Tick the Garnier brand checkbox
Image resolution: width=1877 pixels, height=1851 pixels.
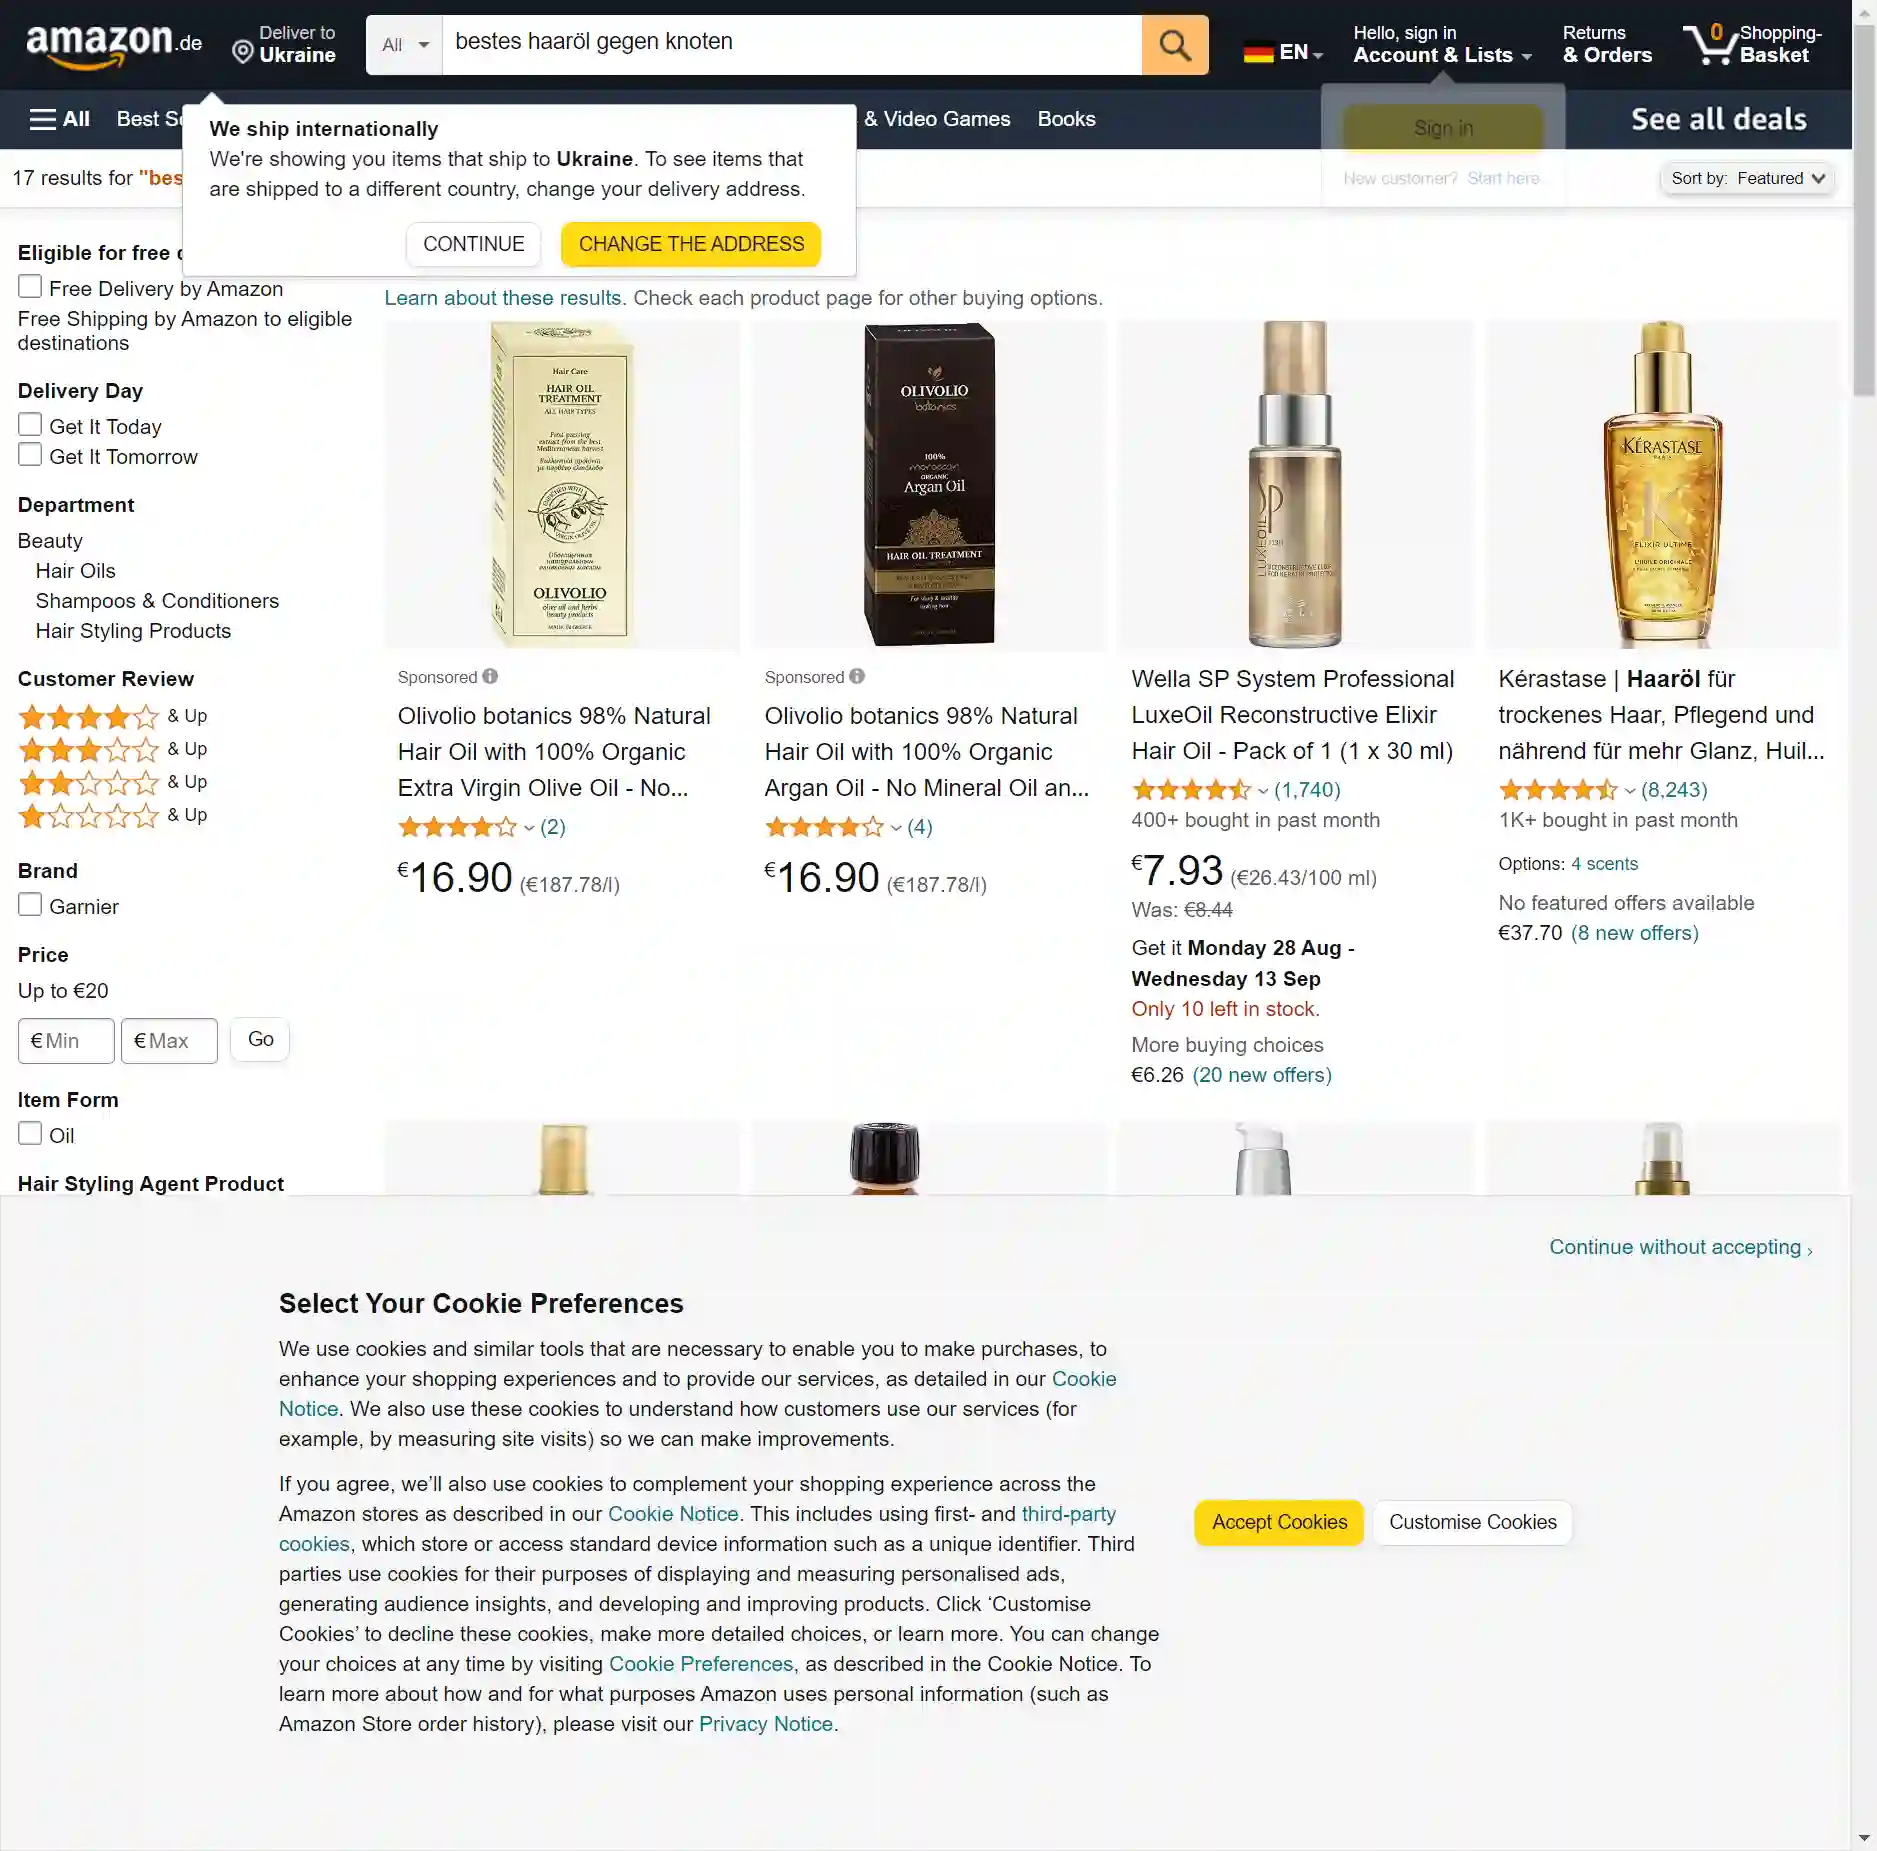click(30, 905)
